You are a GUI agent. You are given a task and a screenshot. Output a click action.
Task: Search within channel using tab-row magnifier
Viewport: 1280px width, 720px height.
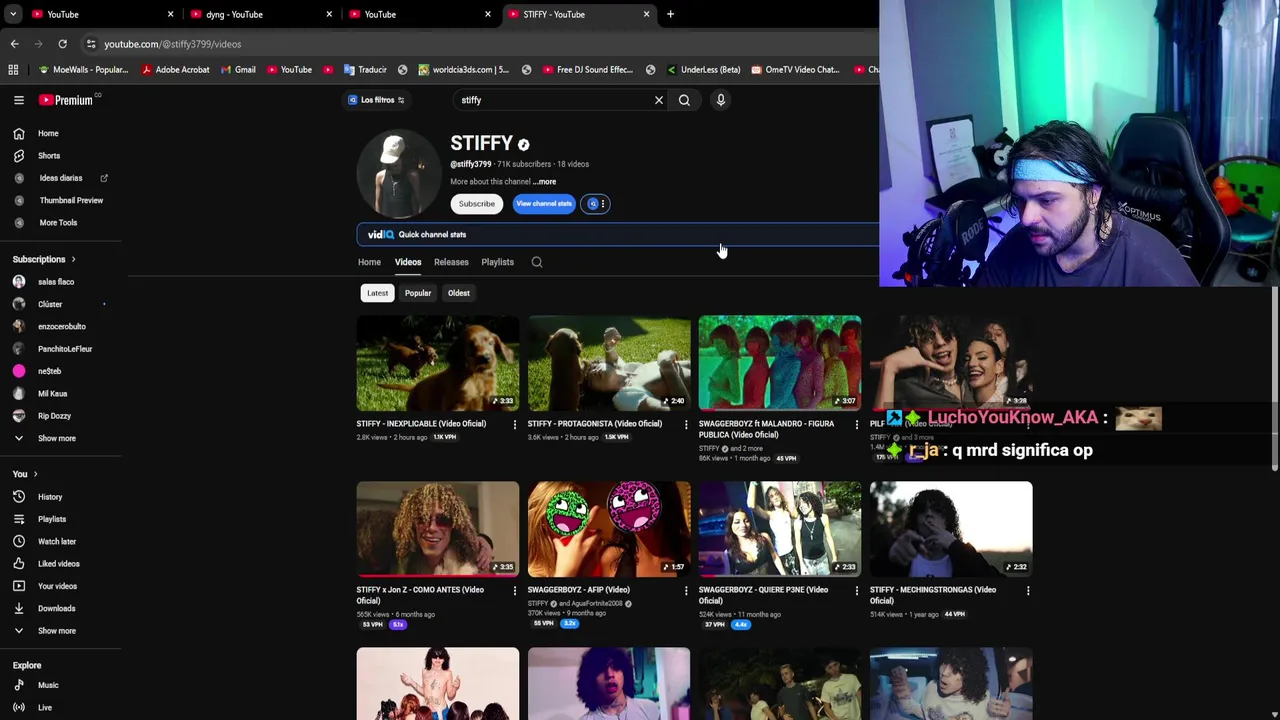537,262
